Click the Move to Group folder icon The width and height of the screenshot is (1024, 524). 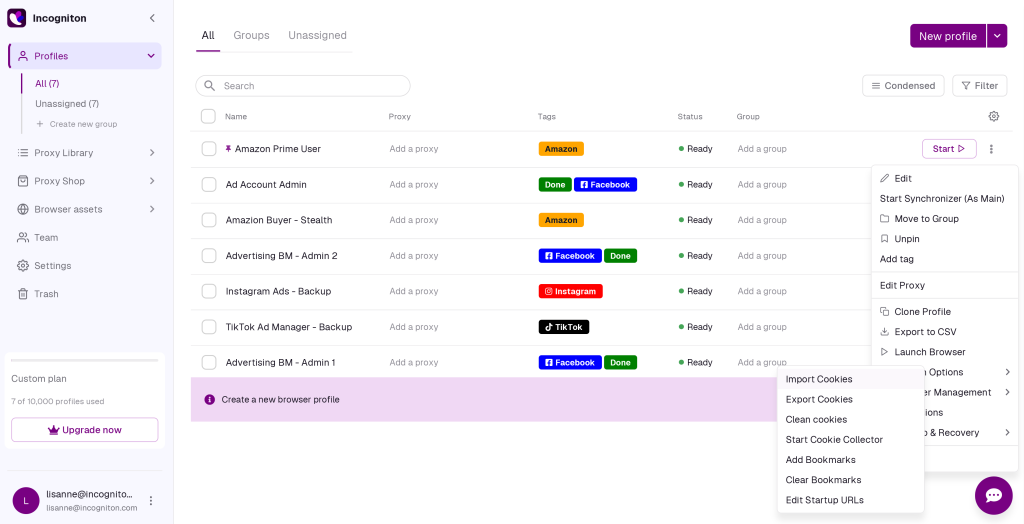click(x=885, y=219)
